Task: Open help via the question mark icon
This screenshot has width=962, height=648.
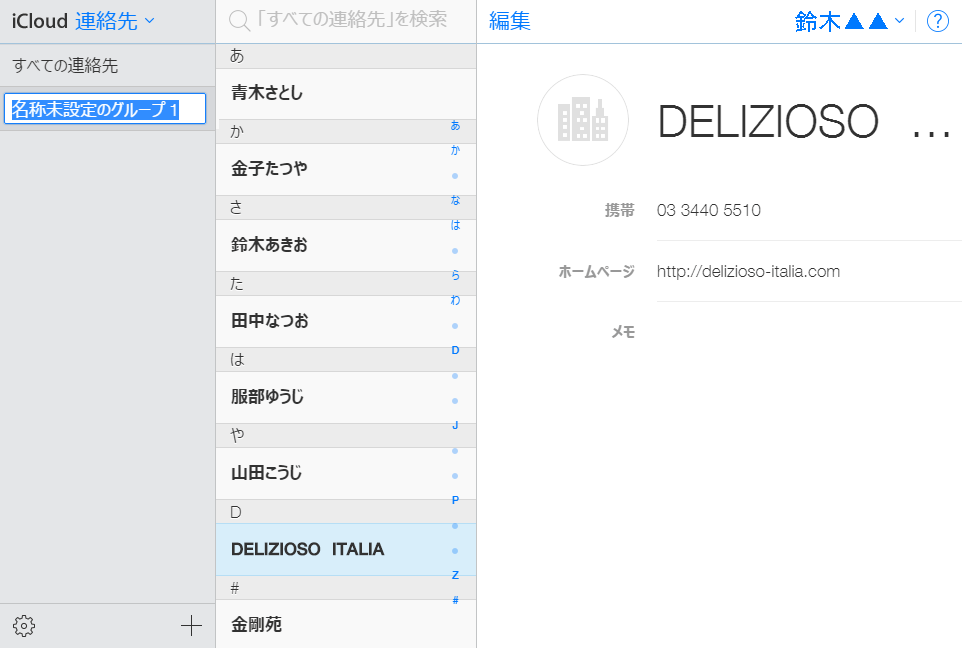Action: (x=937, y=20)
